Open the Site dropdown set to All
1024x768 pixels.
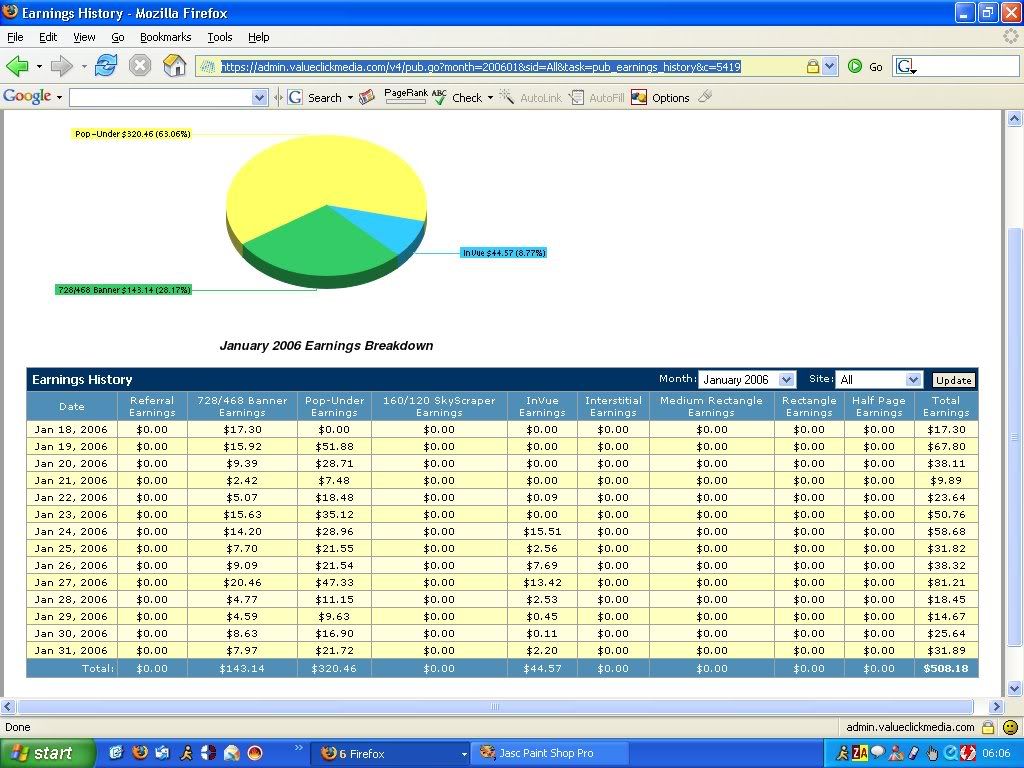click(x=912, y=380)
